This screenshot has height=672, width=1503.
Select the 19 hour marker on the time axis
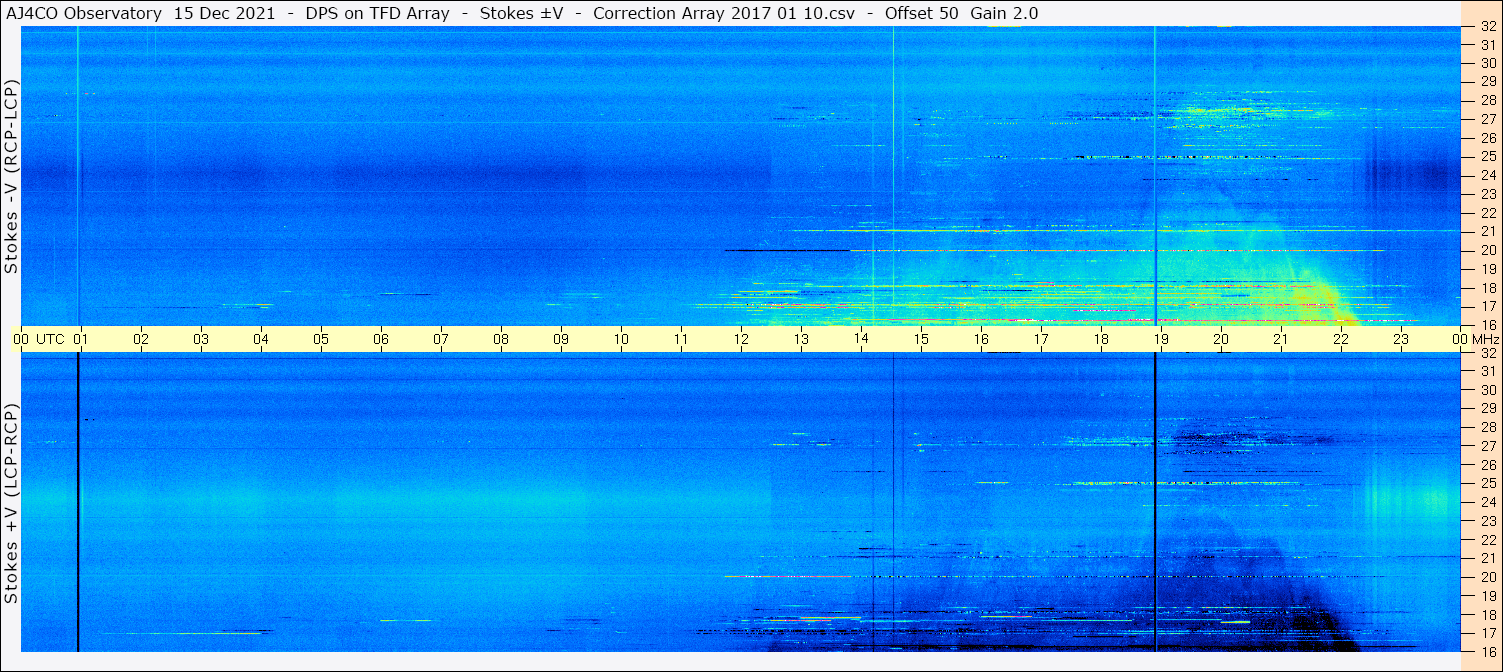pos(1161,339)
